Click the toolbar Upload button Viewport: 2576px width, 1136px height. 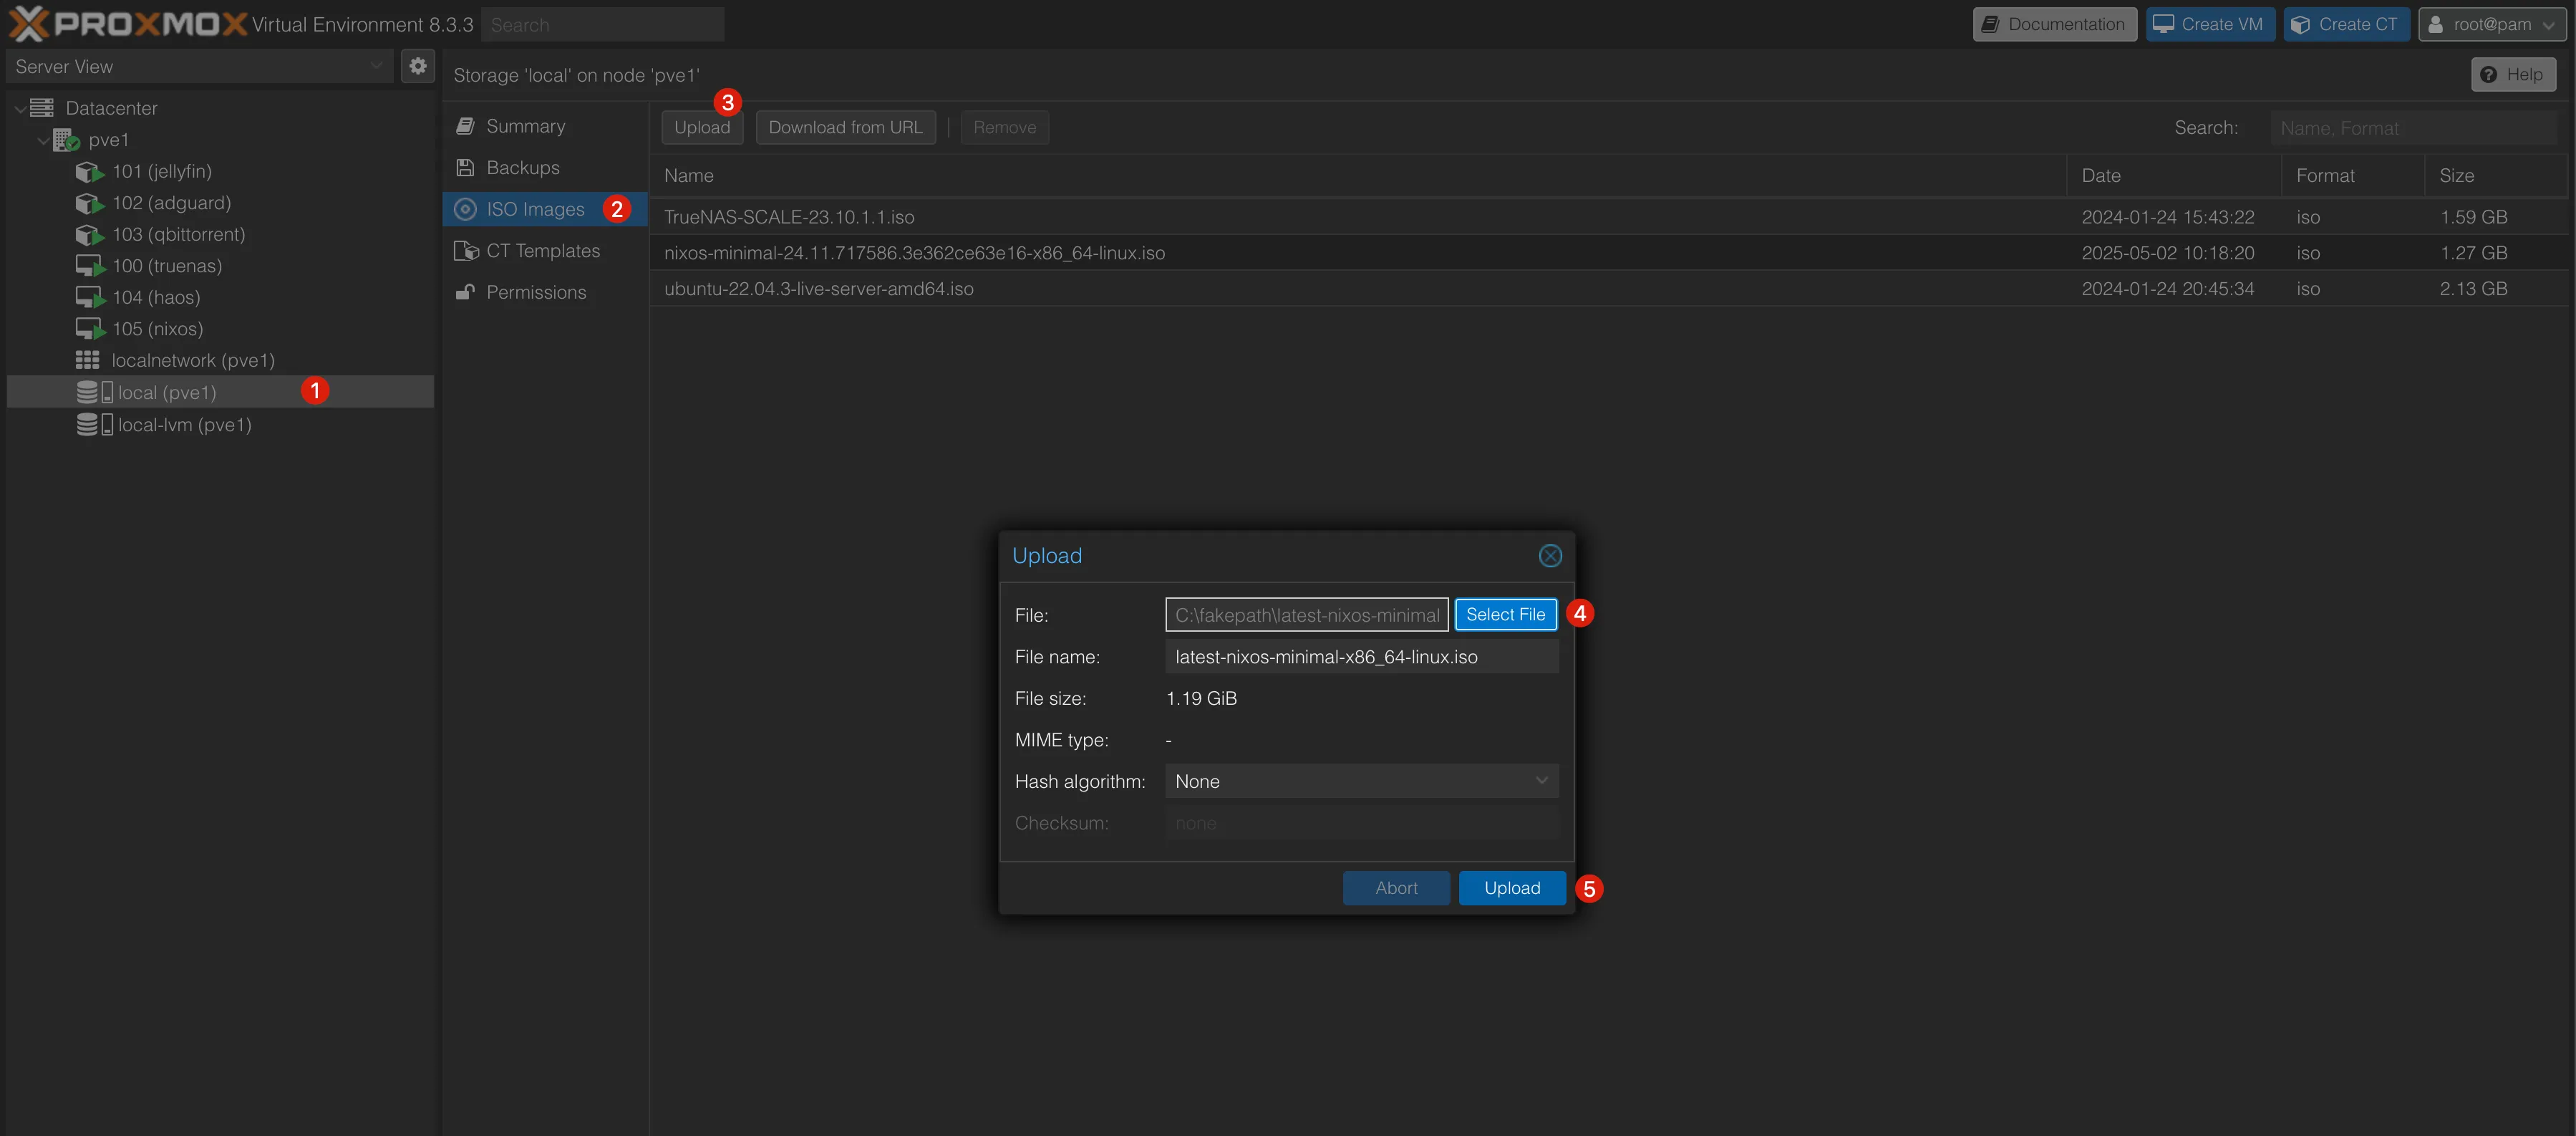point(702,127)
